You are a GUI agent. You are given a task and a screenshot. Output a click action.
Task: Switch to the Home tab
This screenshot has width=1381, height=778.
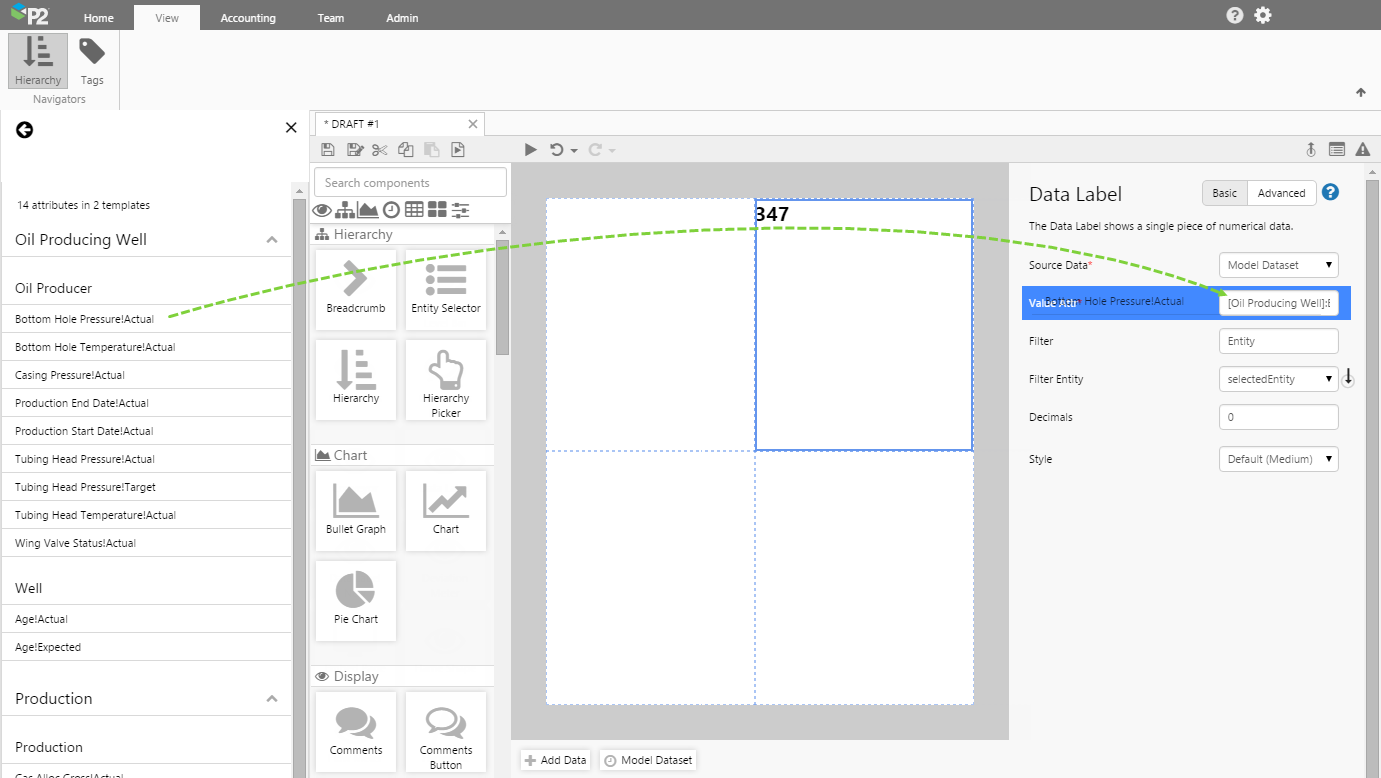(98, 18)
